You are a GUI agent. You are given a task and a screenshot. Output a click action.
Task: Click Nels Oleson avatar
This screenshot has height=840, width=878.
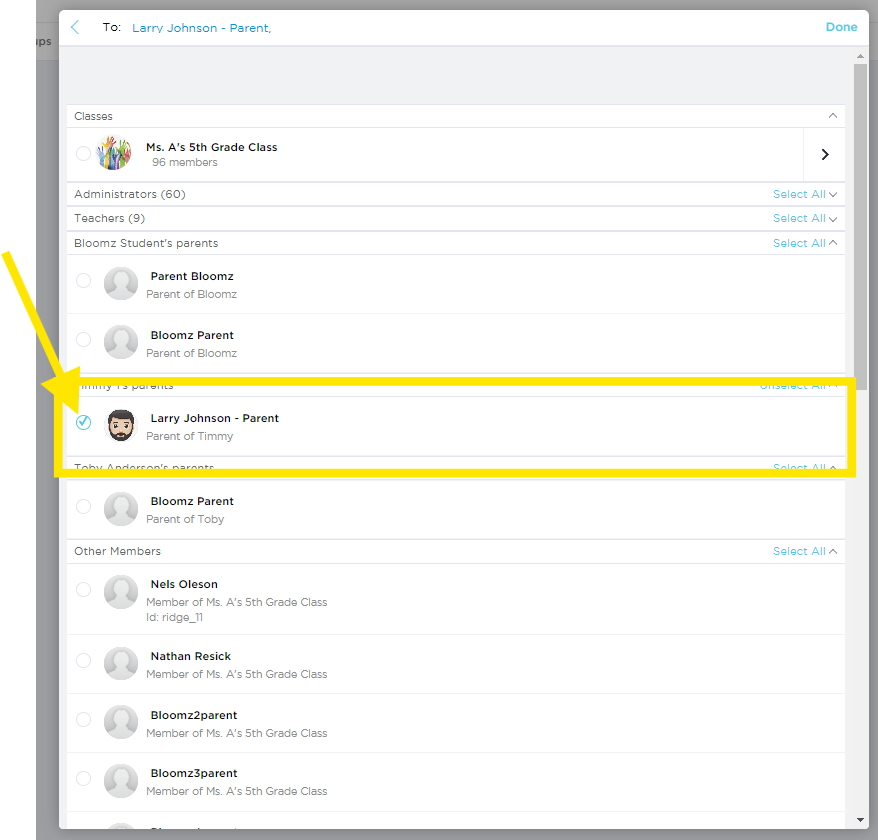[x=121, y=592]
